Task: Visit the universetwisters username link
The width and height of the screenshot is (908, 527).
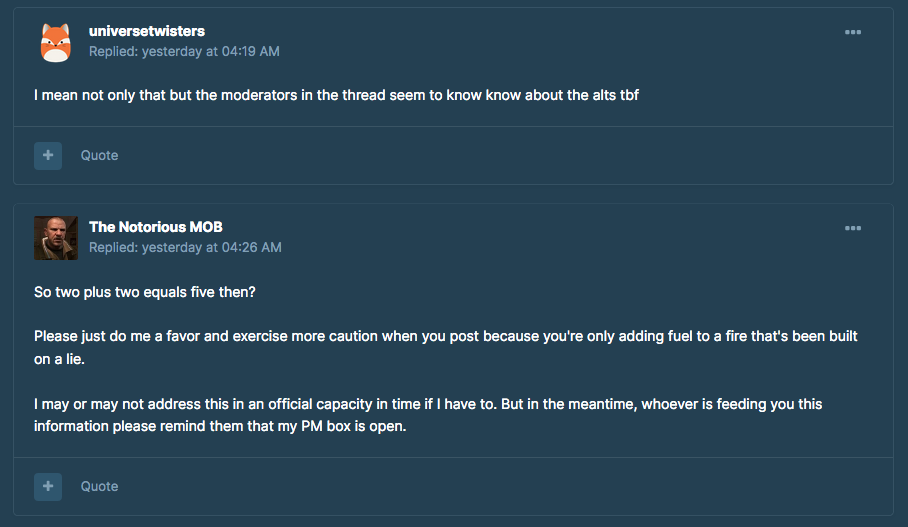Action: click(147, 31)
